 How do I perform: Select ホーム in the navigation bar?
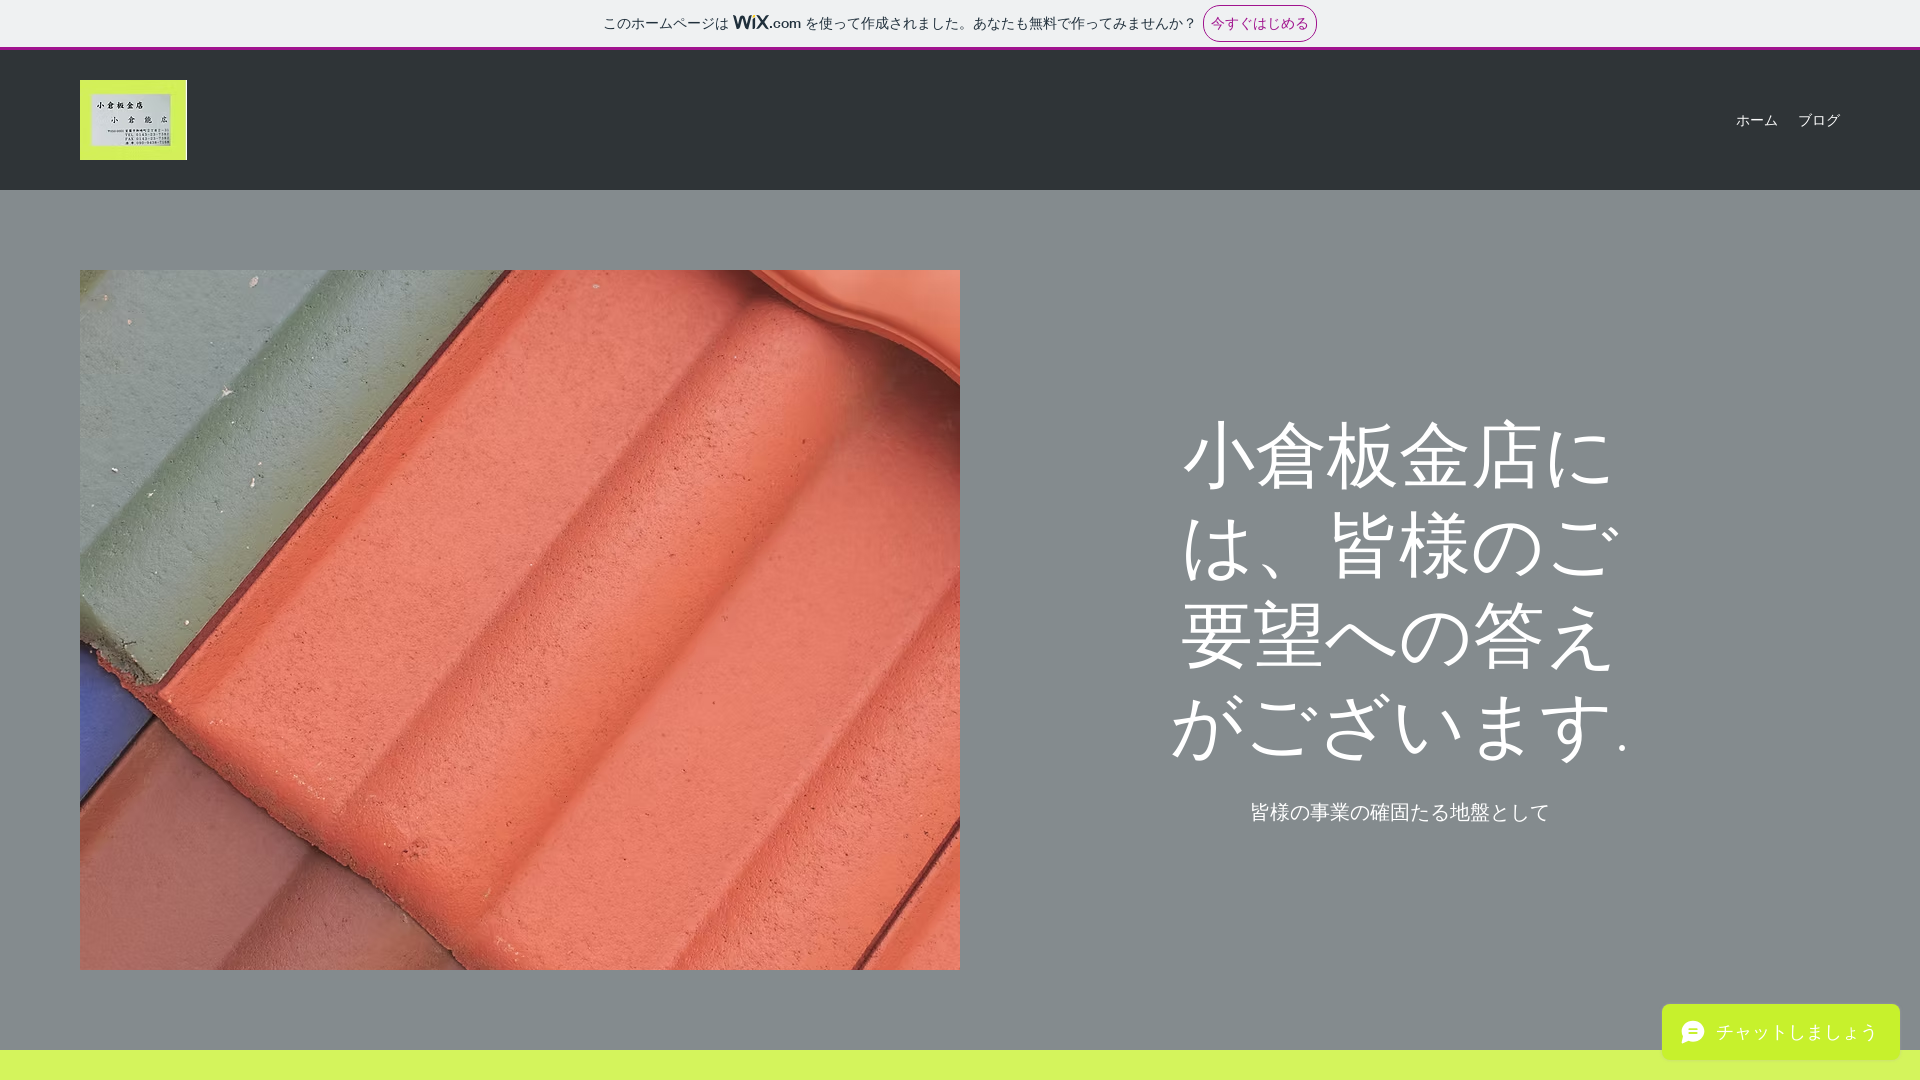pyautogui.click(x=1756, y=119)
